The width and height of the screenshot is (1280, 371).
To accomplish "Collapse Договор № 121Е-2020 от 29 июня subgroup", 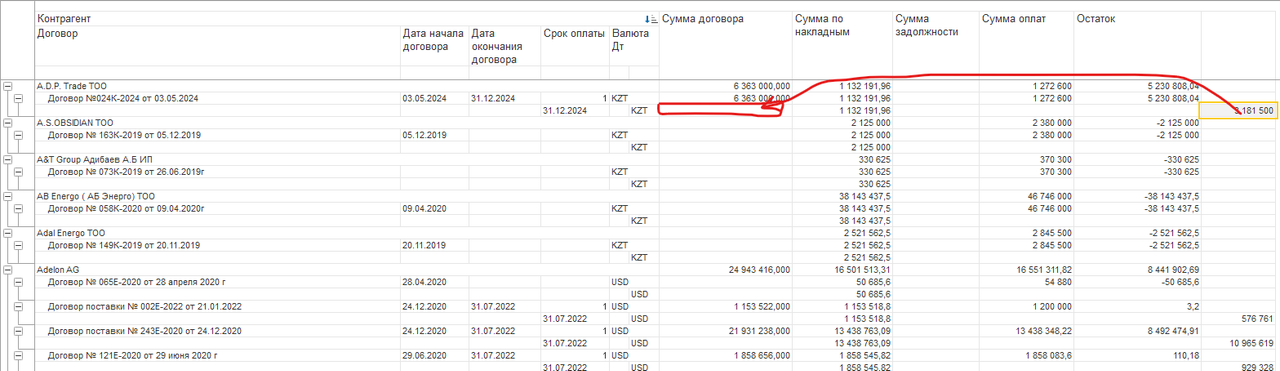I will (19, 355).
